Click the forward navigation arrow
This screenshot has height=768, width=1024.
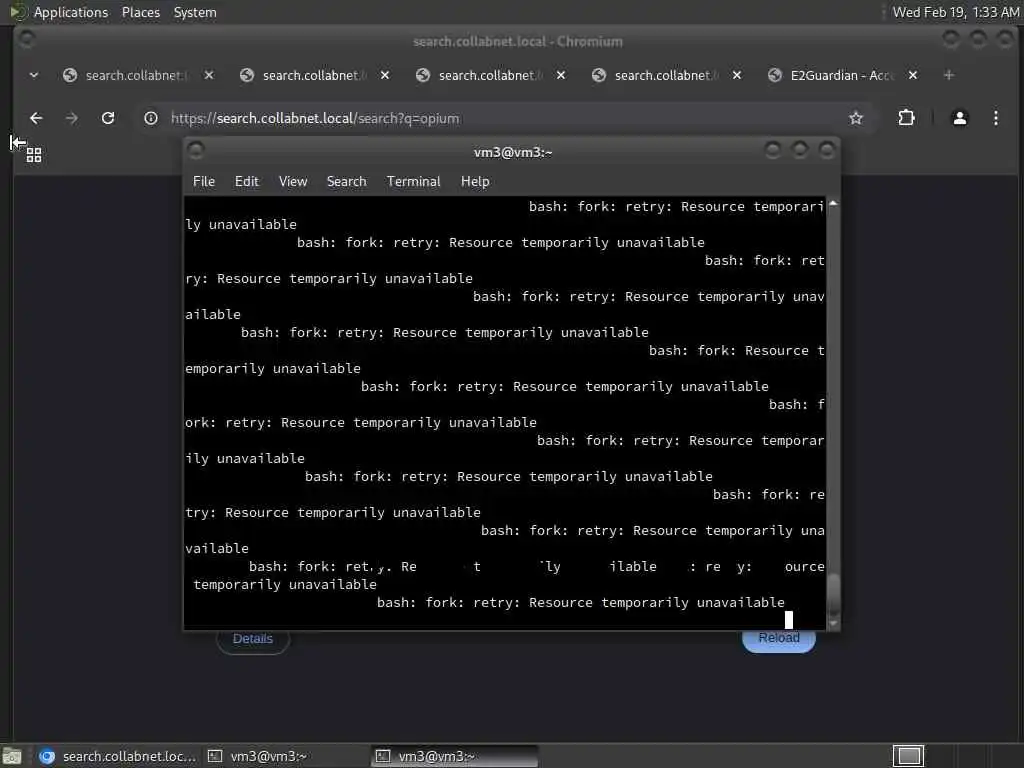(72, 118)
